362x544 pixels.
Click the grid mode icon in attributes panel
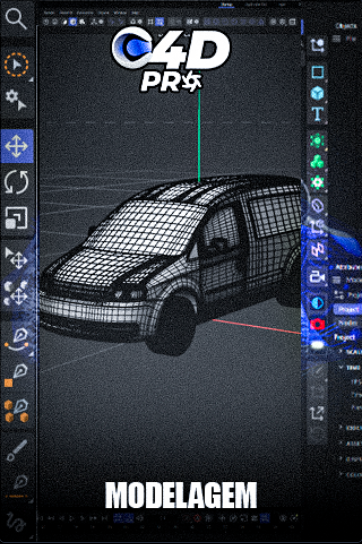(337, 280)
